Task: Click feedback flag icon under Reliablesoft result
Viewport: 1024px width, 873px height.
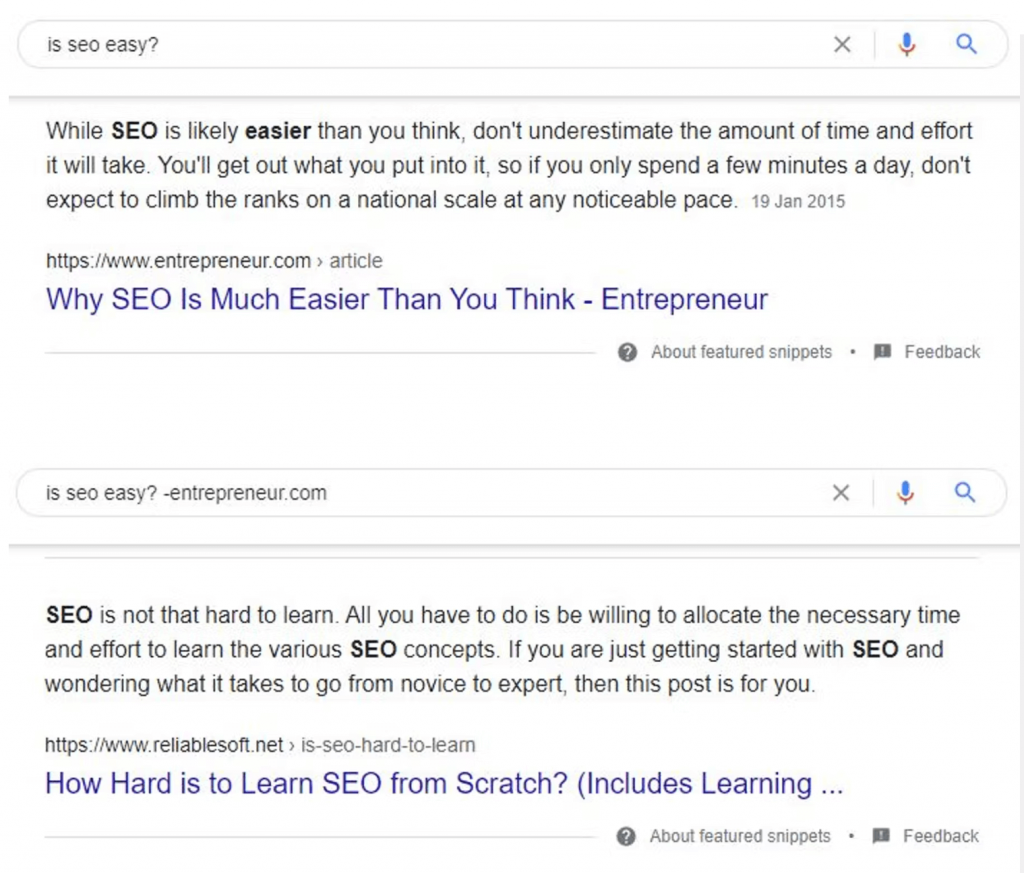Action: (x=881, y=836)
